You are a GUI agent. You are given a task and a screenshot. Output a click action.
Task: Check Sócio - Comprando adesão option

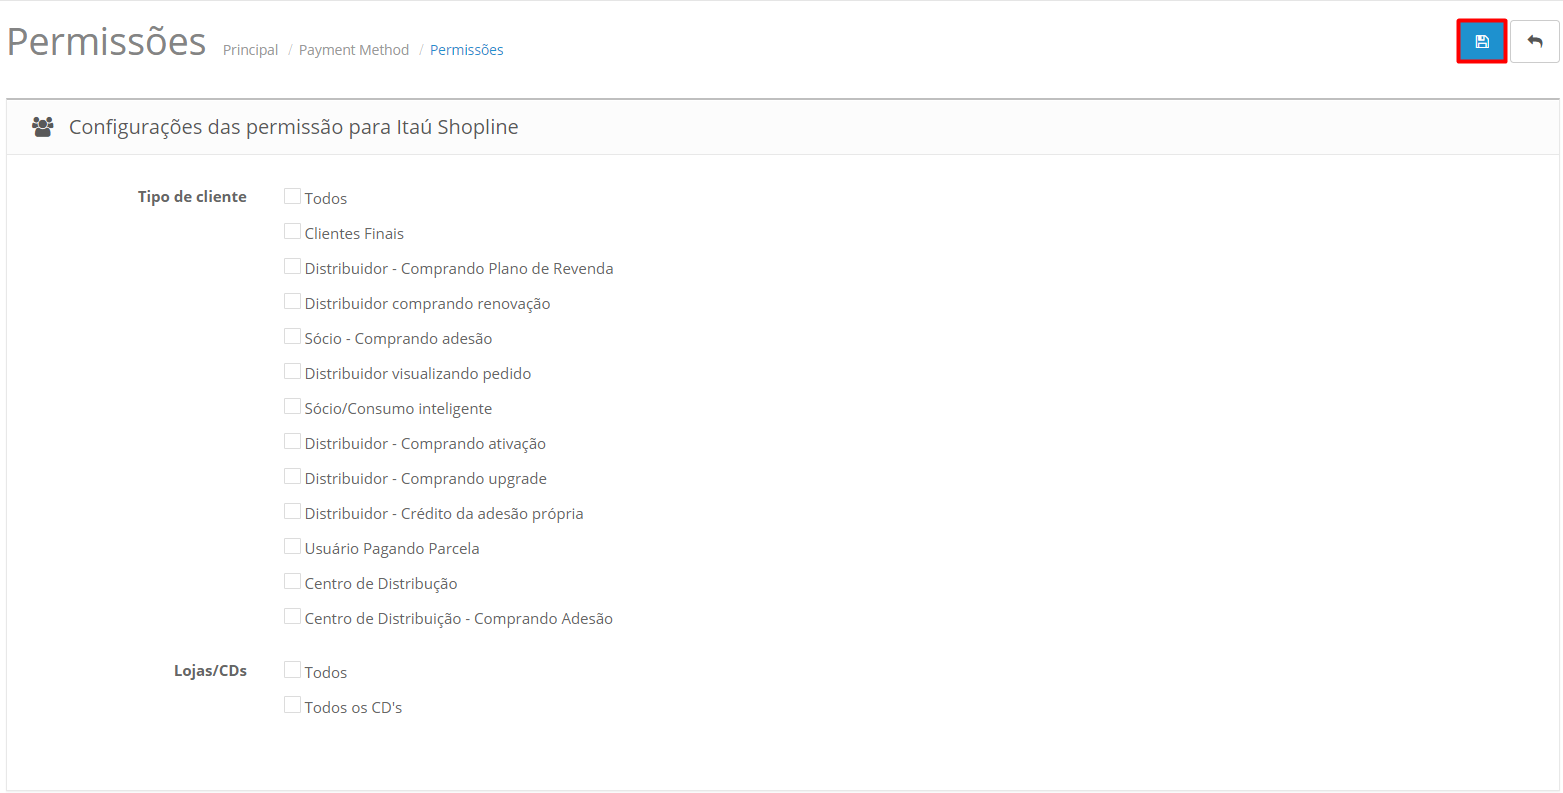coord(292,337)
